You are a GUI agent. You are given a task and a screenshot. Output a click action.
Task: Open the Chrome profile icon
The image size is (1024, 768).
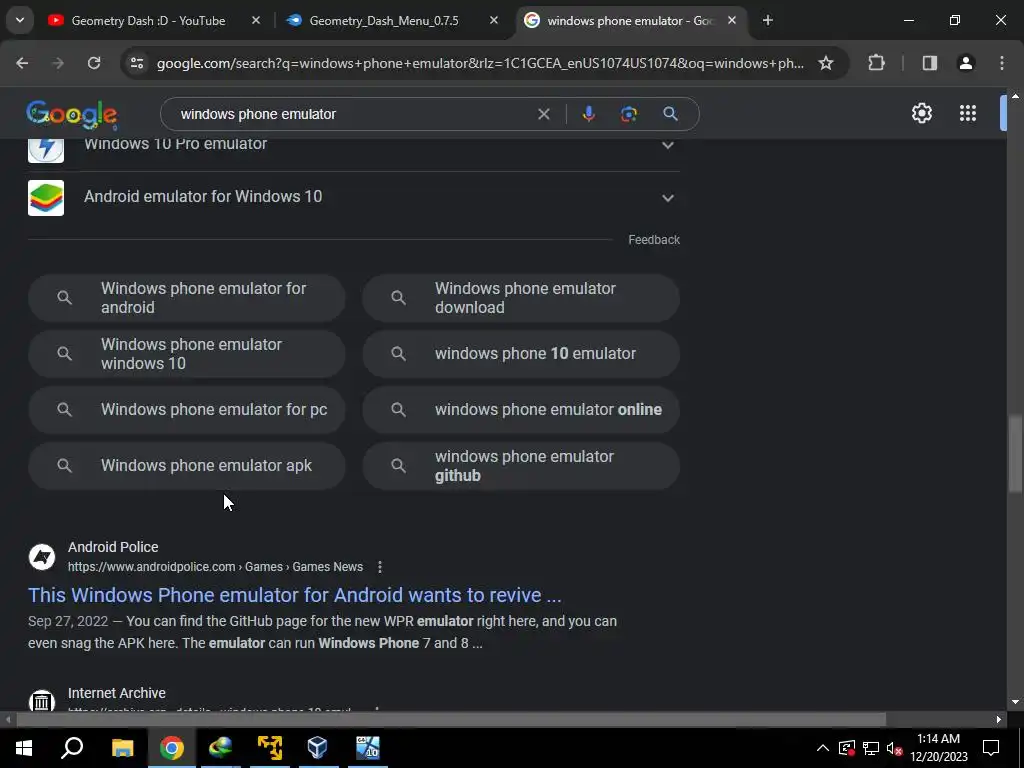965,63
